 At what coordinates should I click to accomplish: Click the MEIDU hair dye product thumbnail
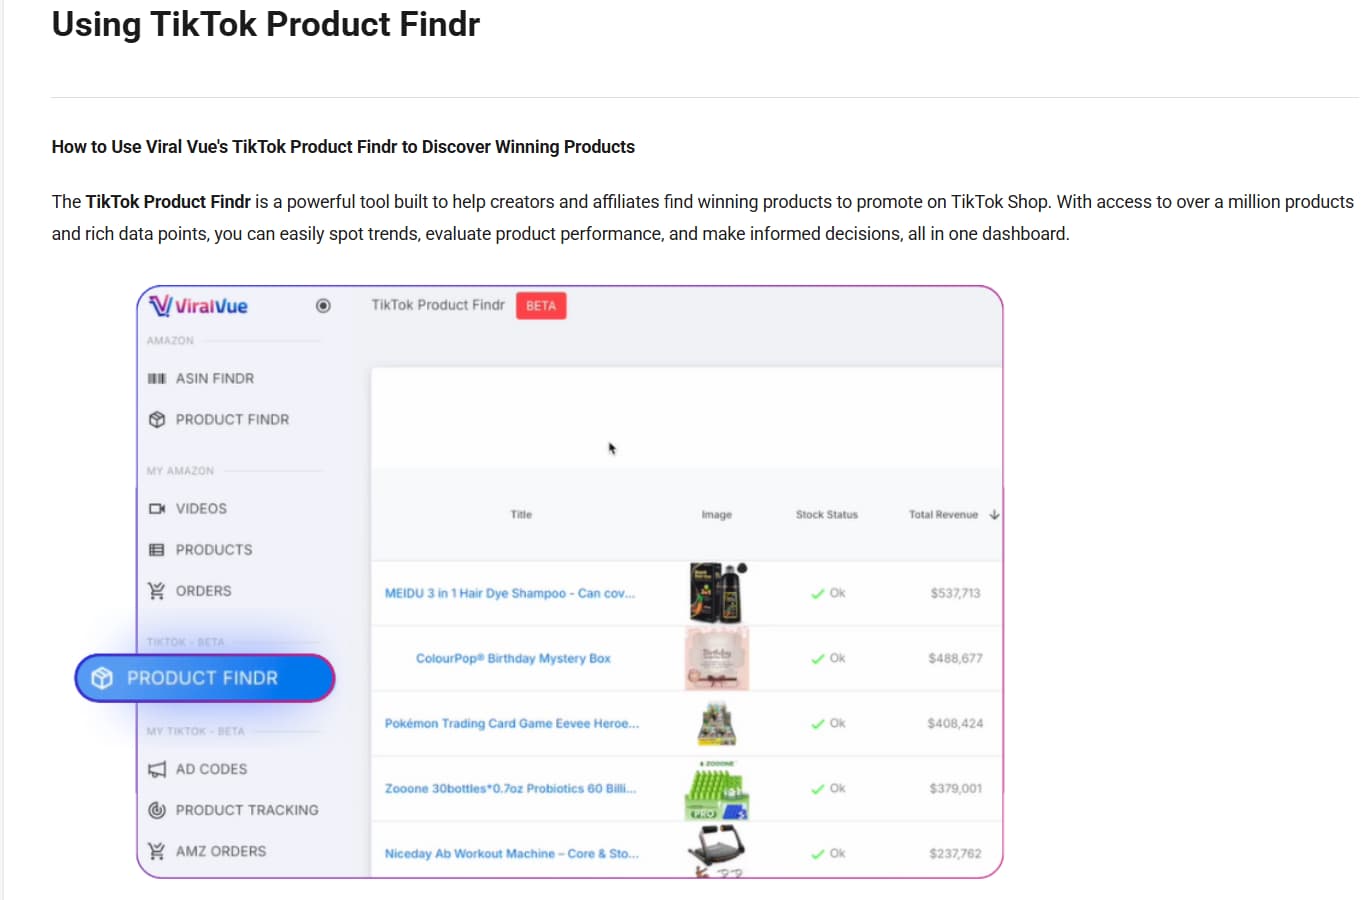click(717, 593)
